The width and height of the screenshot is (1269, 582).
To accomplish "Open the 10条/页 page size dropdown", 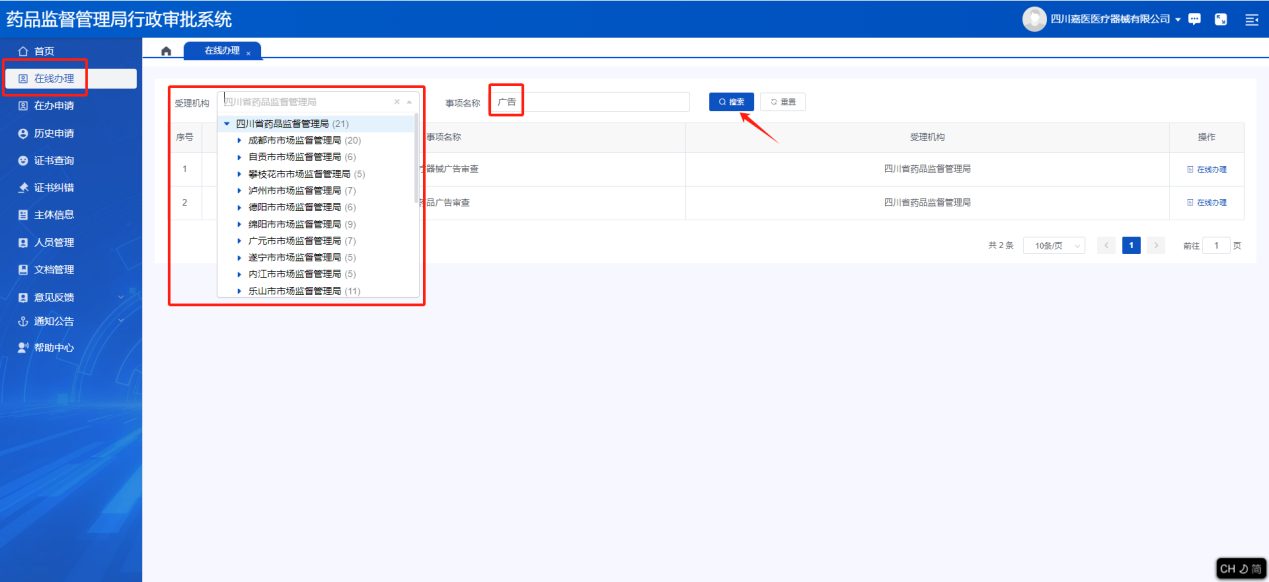I will 1054,245.
